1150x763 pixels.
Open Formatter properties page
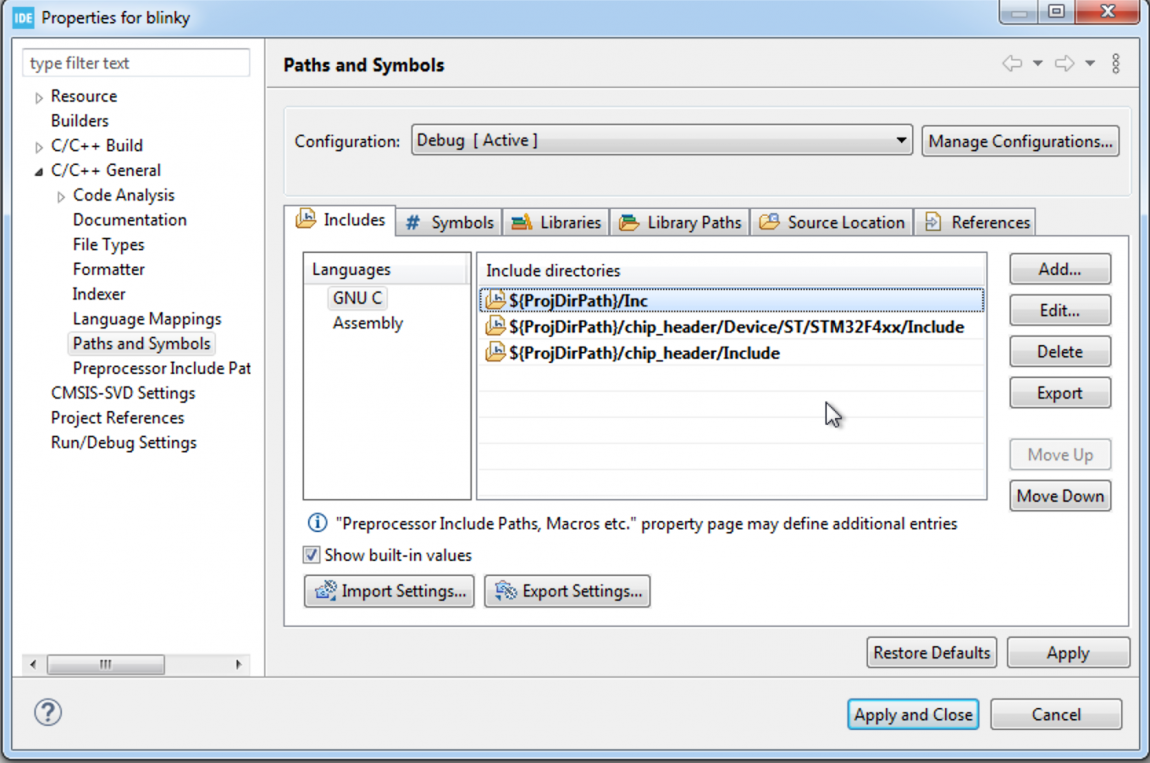click(x=109, y=269)
